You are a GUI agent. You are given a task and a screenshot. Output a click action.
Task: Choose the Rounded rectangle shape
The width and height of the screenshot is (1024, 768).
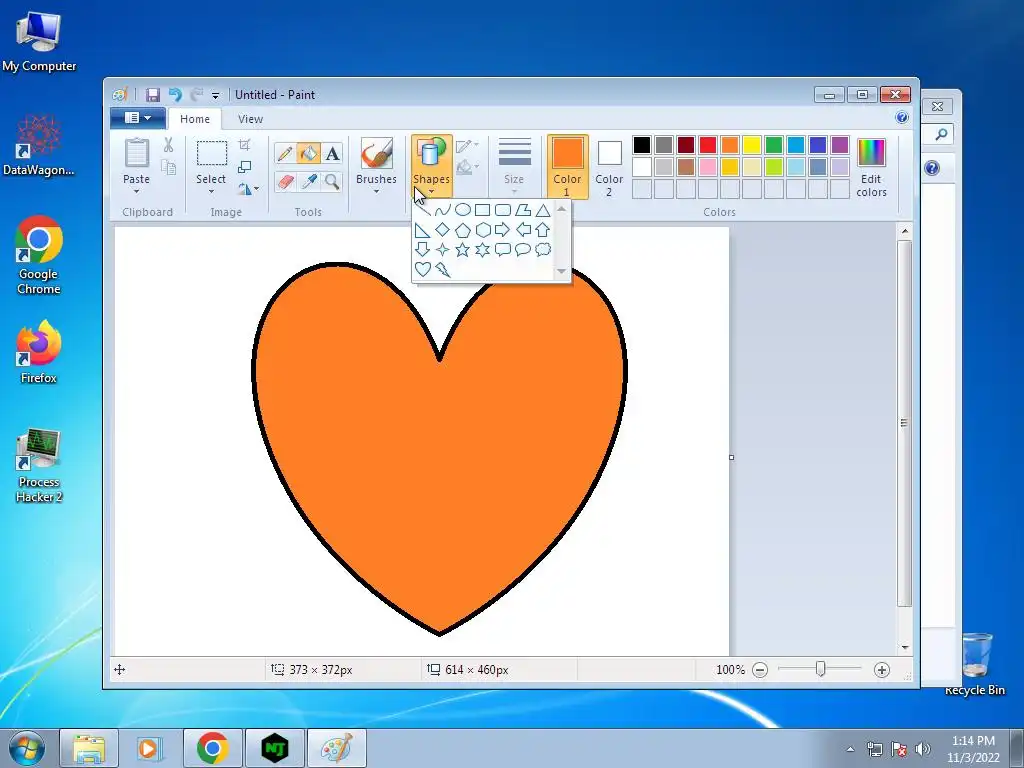(503, 210)
